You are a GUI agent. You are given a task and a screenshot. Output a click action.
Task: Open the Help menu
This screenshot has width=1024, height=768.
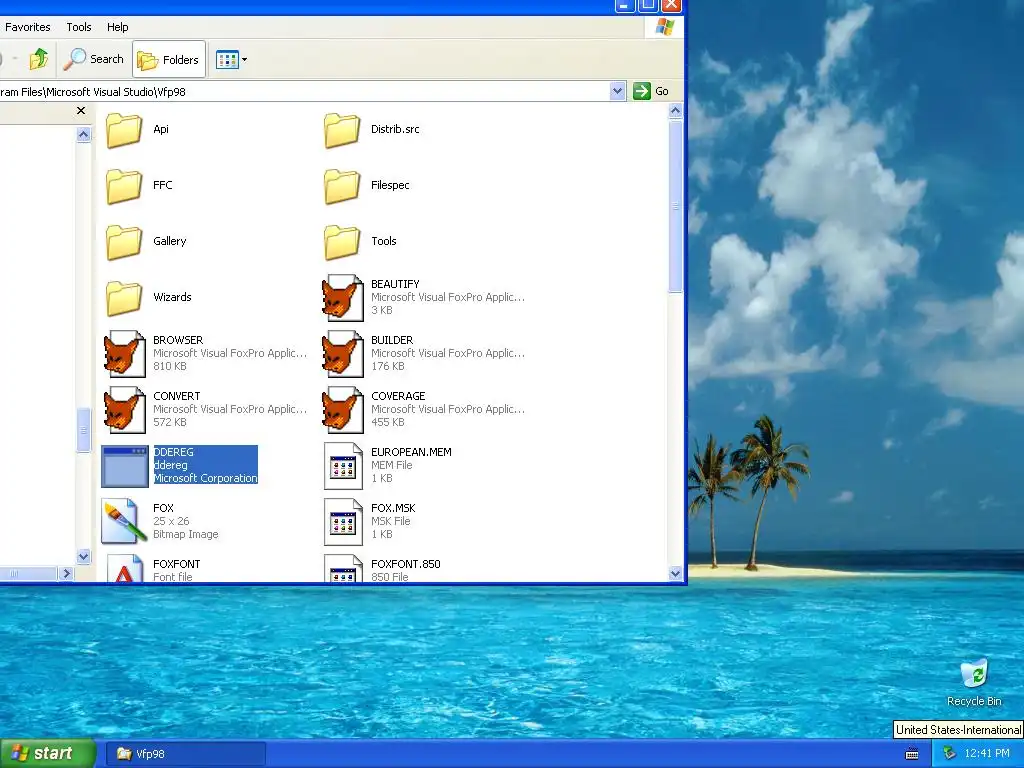(118, 27)
